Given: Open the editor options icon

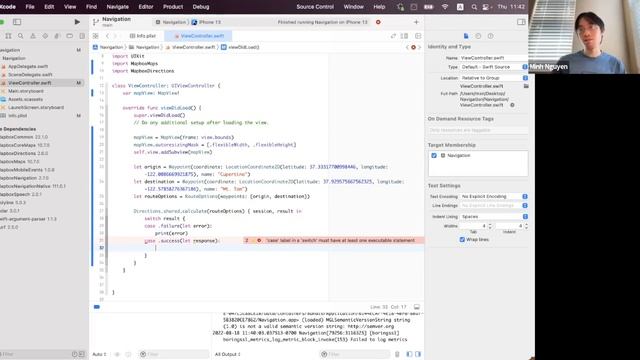Looking at the screenshot, I should coord(404,36).
